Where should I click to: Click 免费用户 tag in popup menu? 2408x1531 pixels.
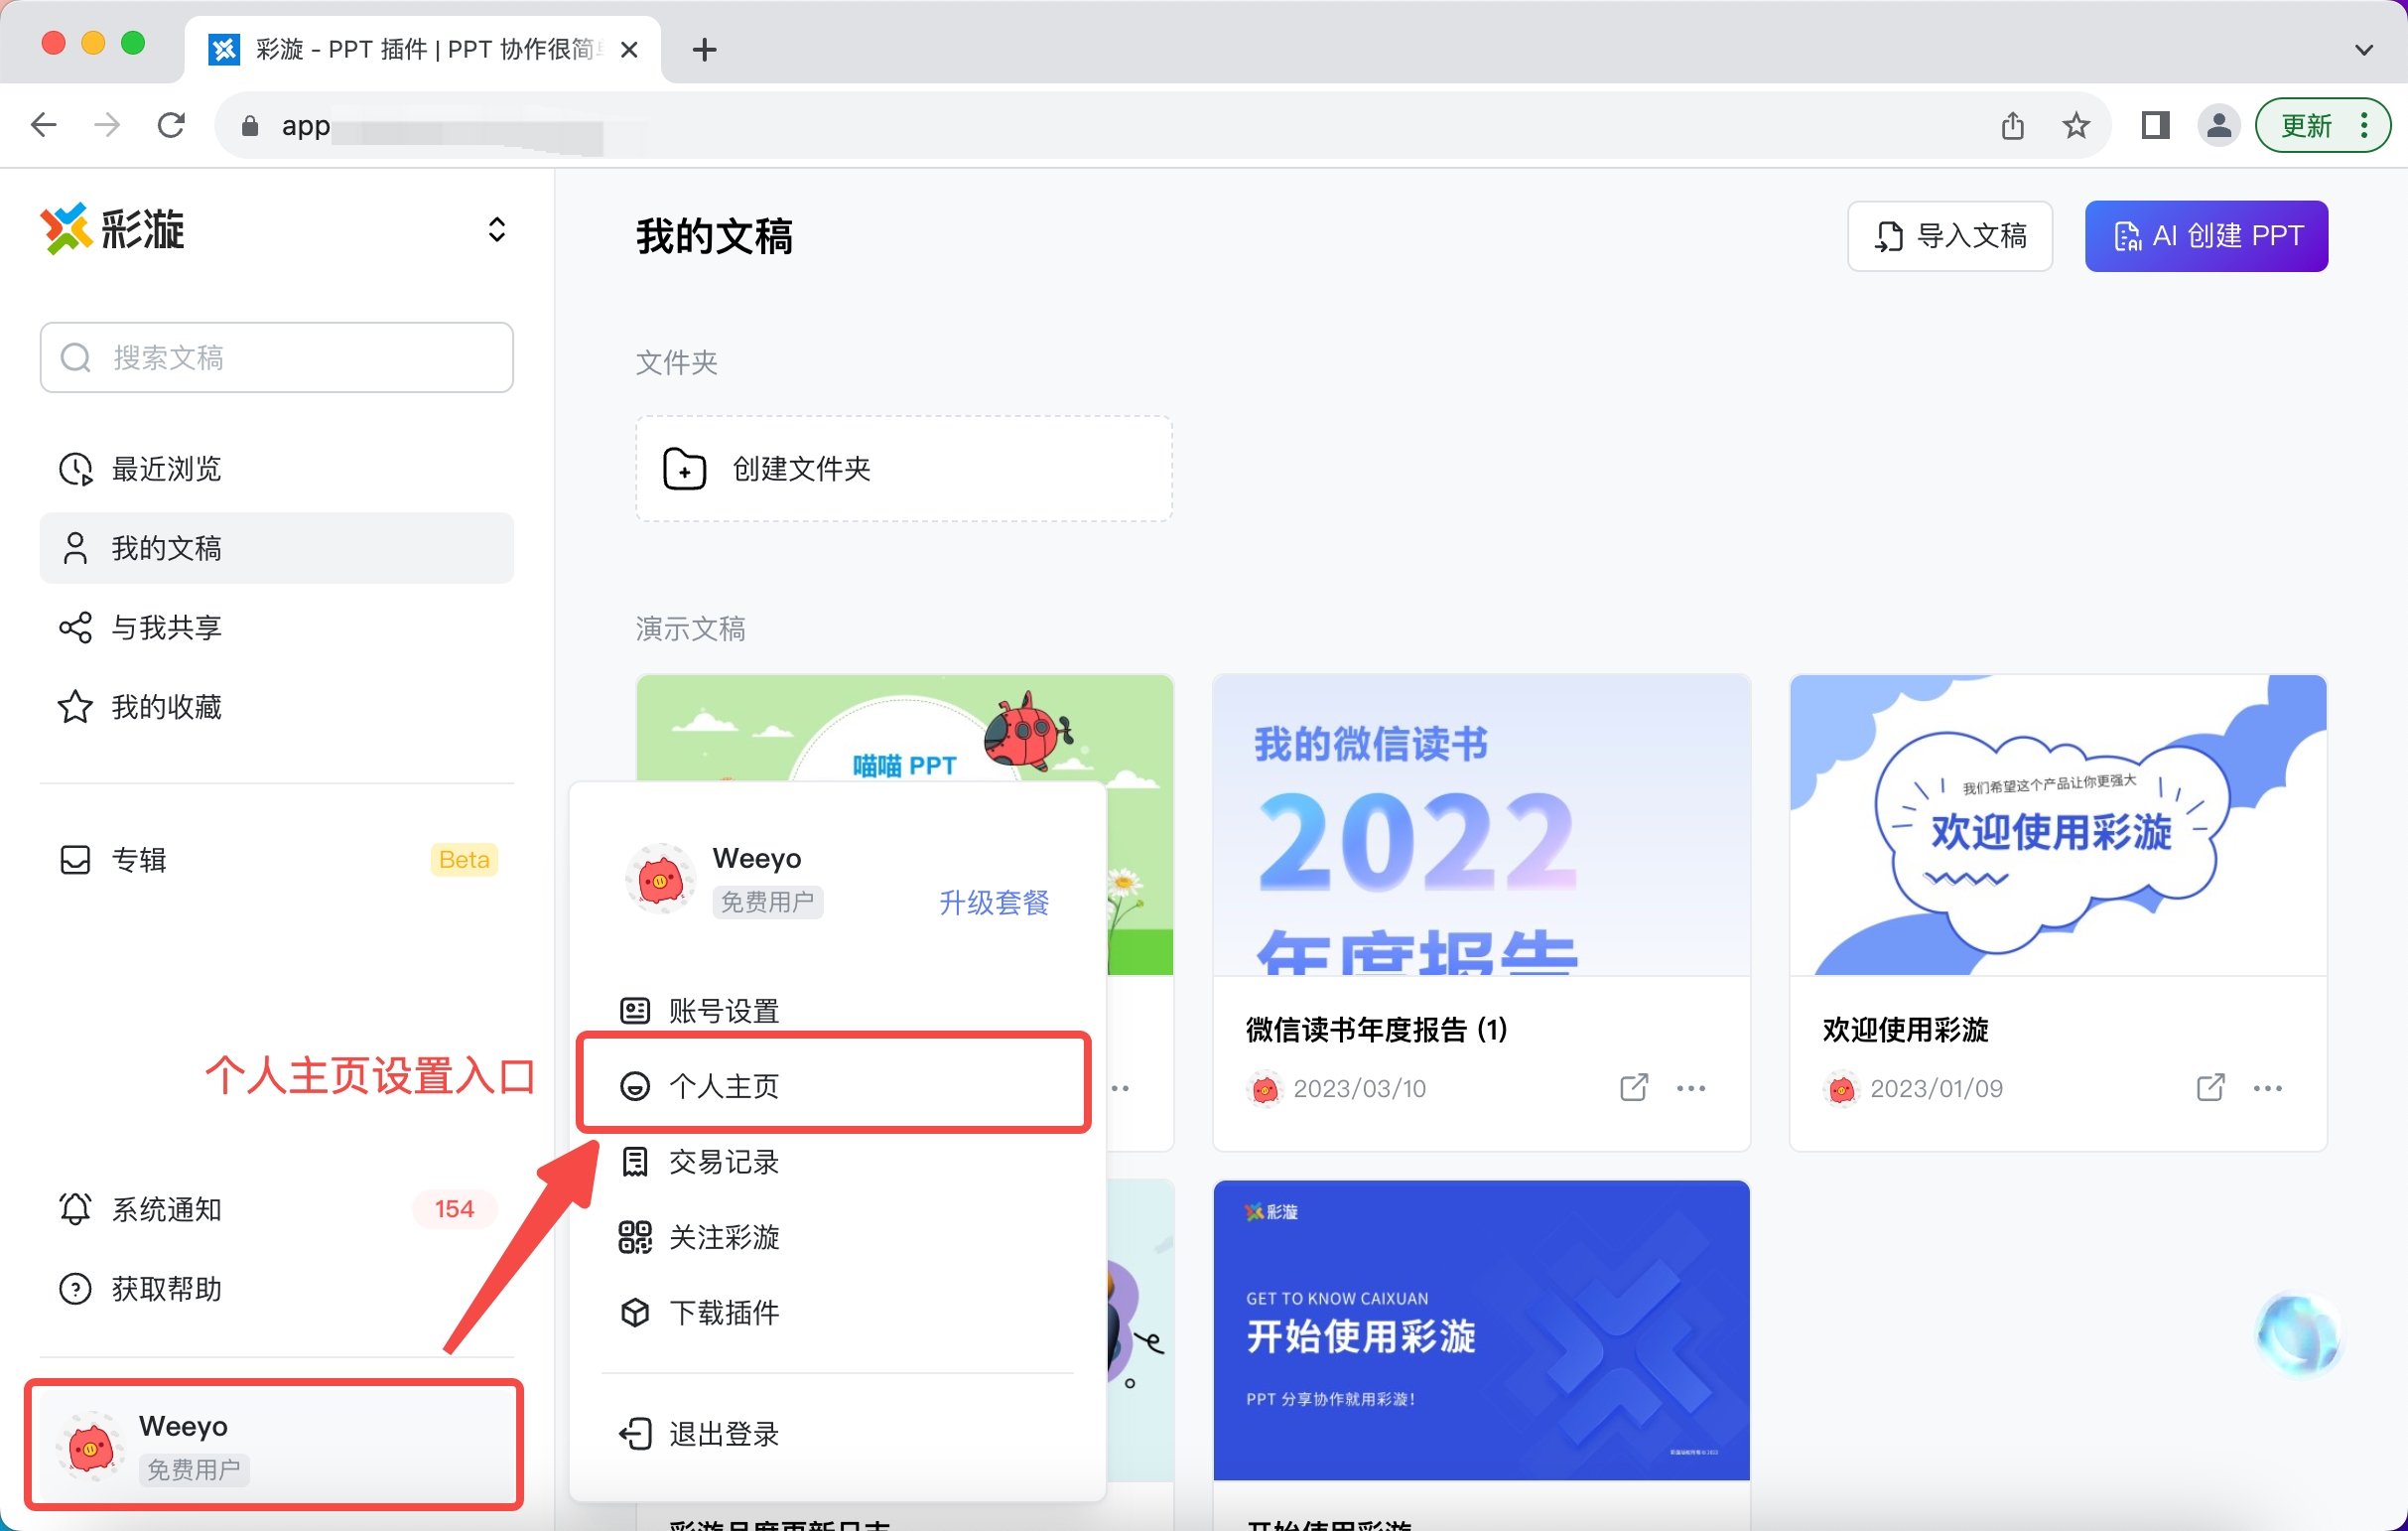[767, 902]
